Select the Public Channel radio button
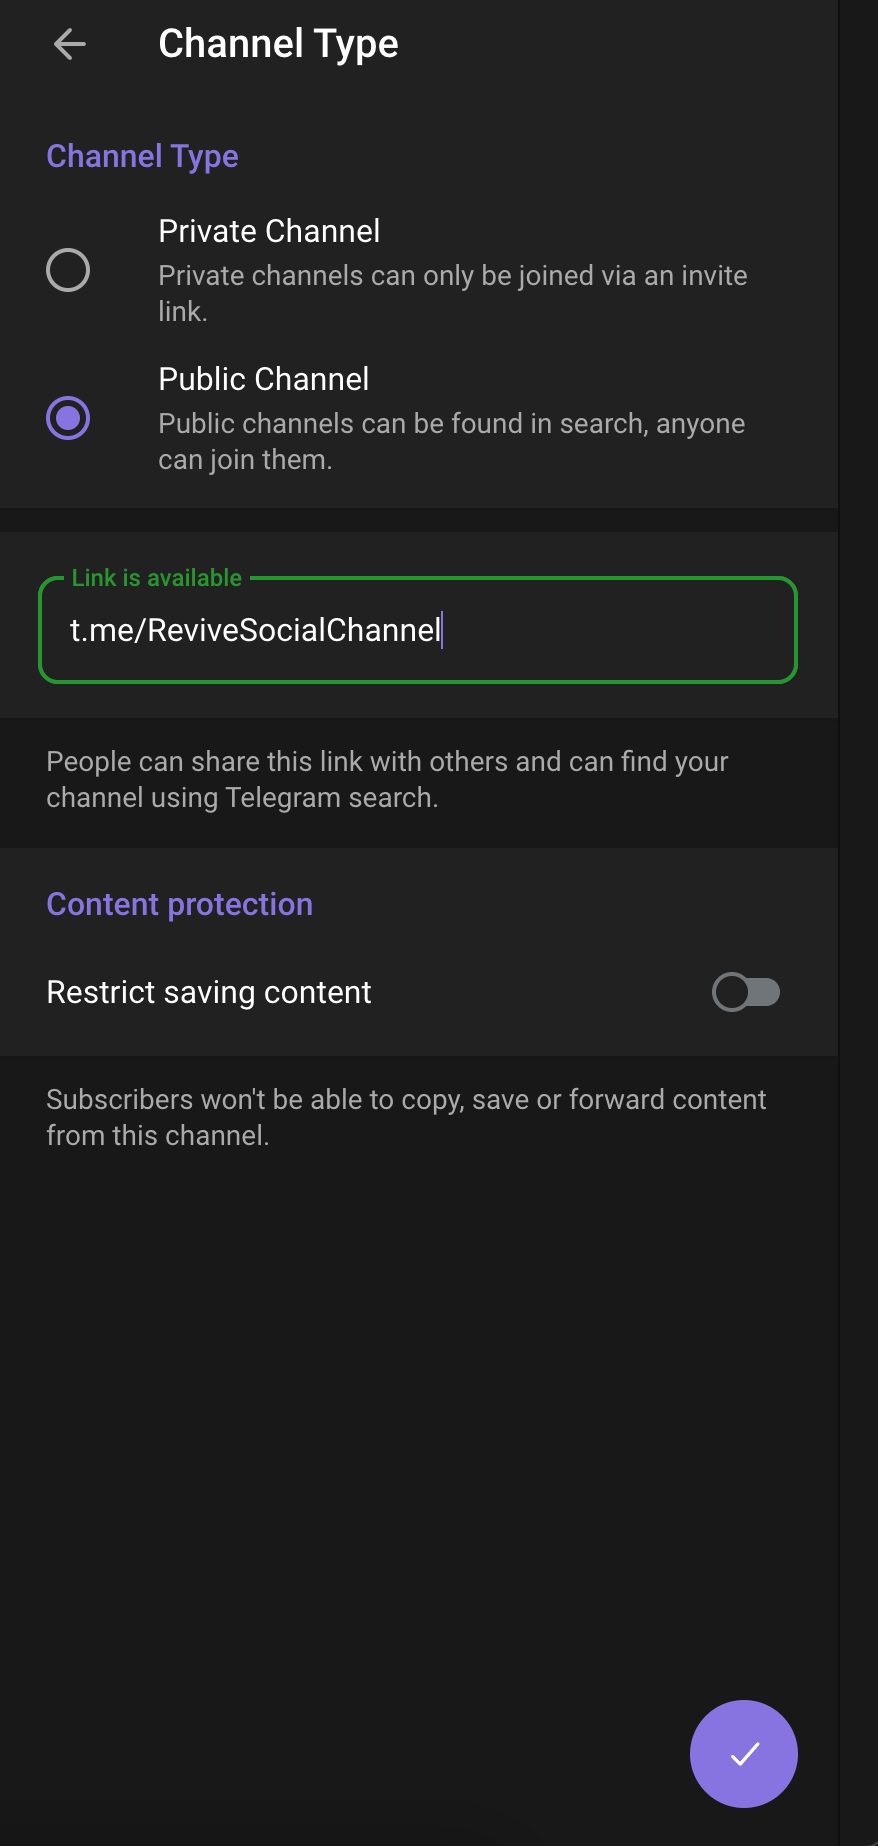 click(68, 418)
